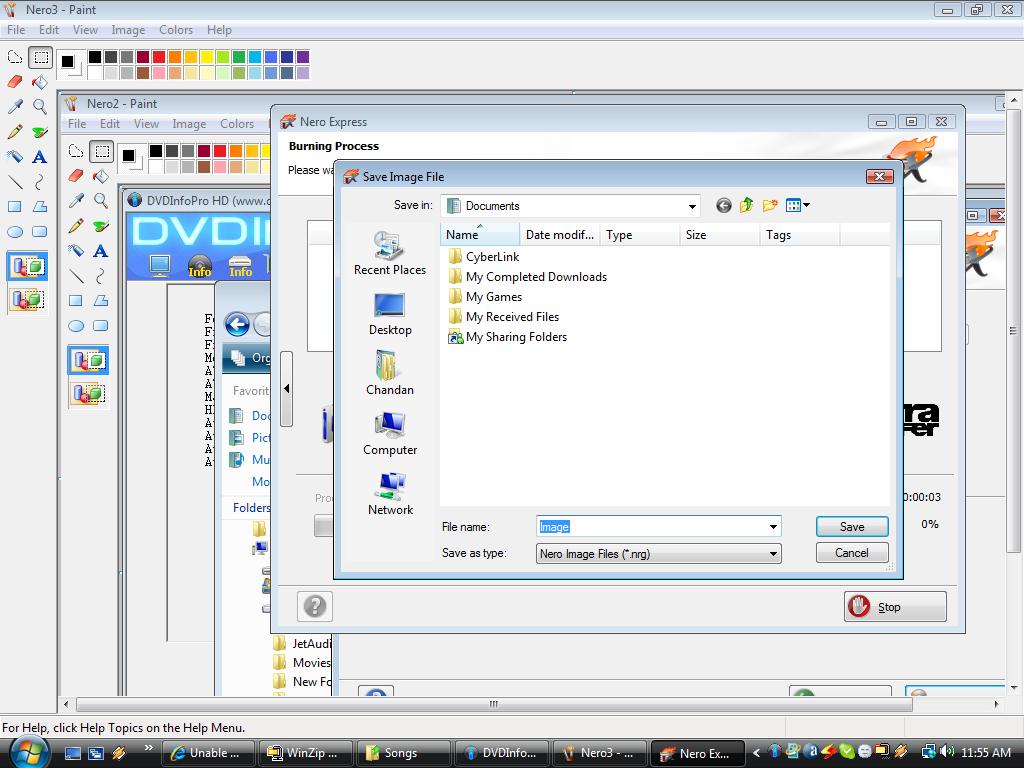Select the rectangular Select tool in Nero3 Paint
Image resolution: width=1024 pixels, height=768 pixels.
pos(40,57)
